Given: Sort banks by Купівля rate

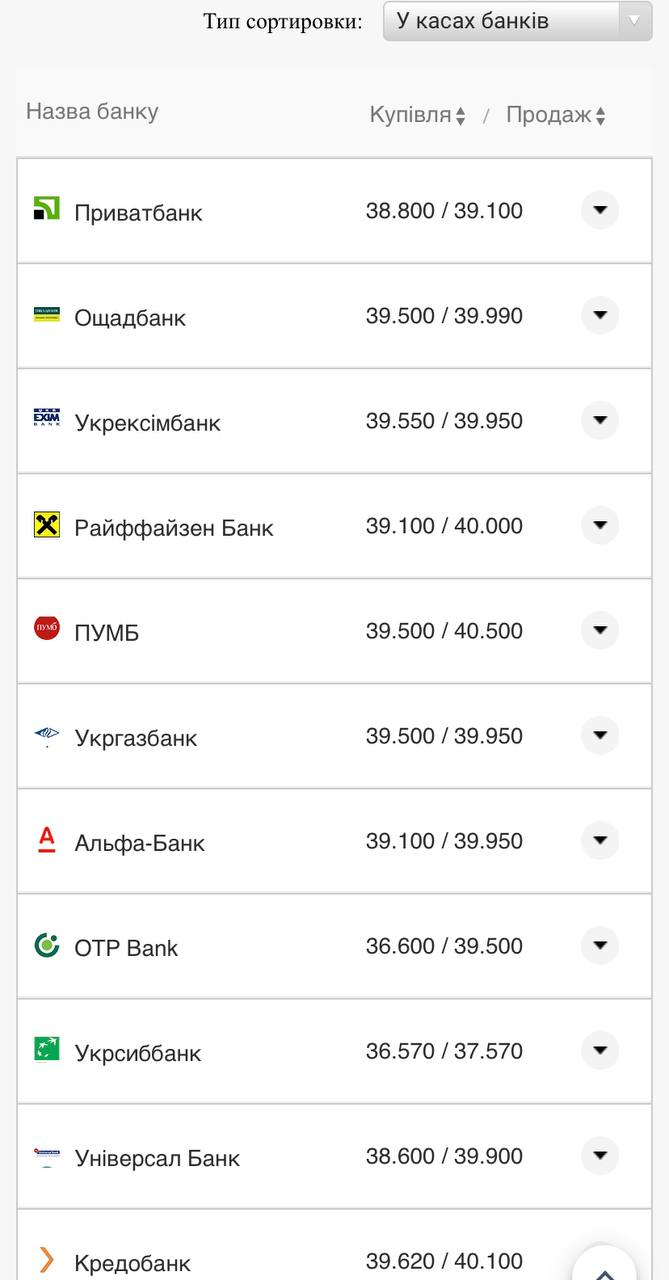Looking at the screenshot, I should (x=417, y=115).
